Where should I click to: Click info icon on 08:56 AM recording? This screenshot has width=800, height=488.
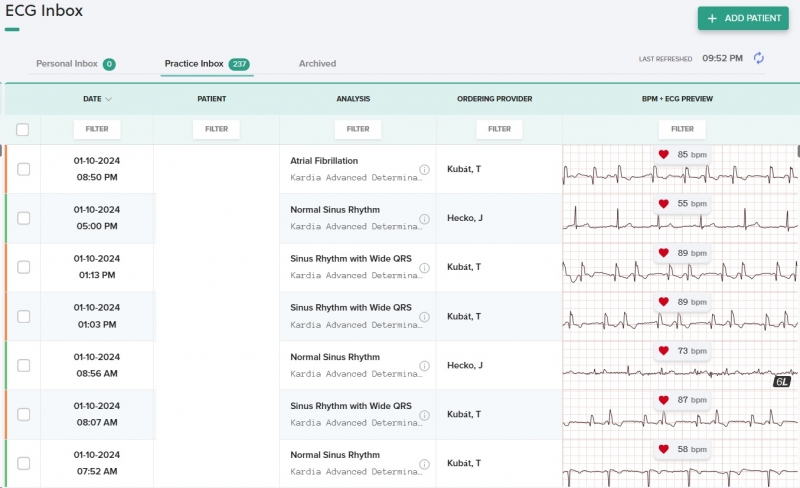pyautogui.click(x=424, y=366)
